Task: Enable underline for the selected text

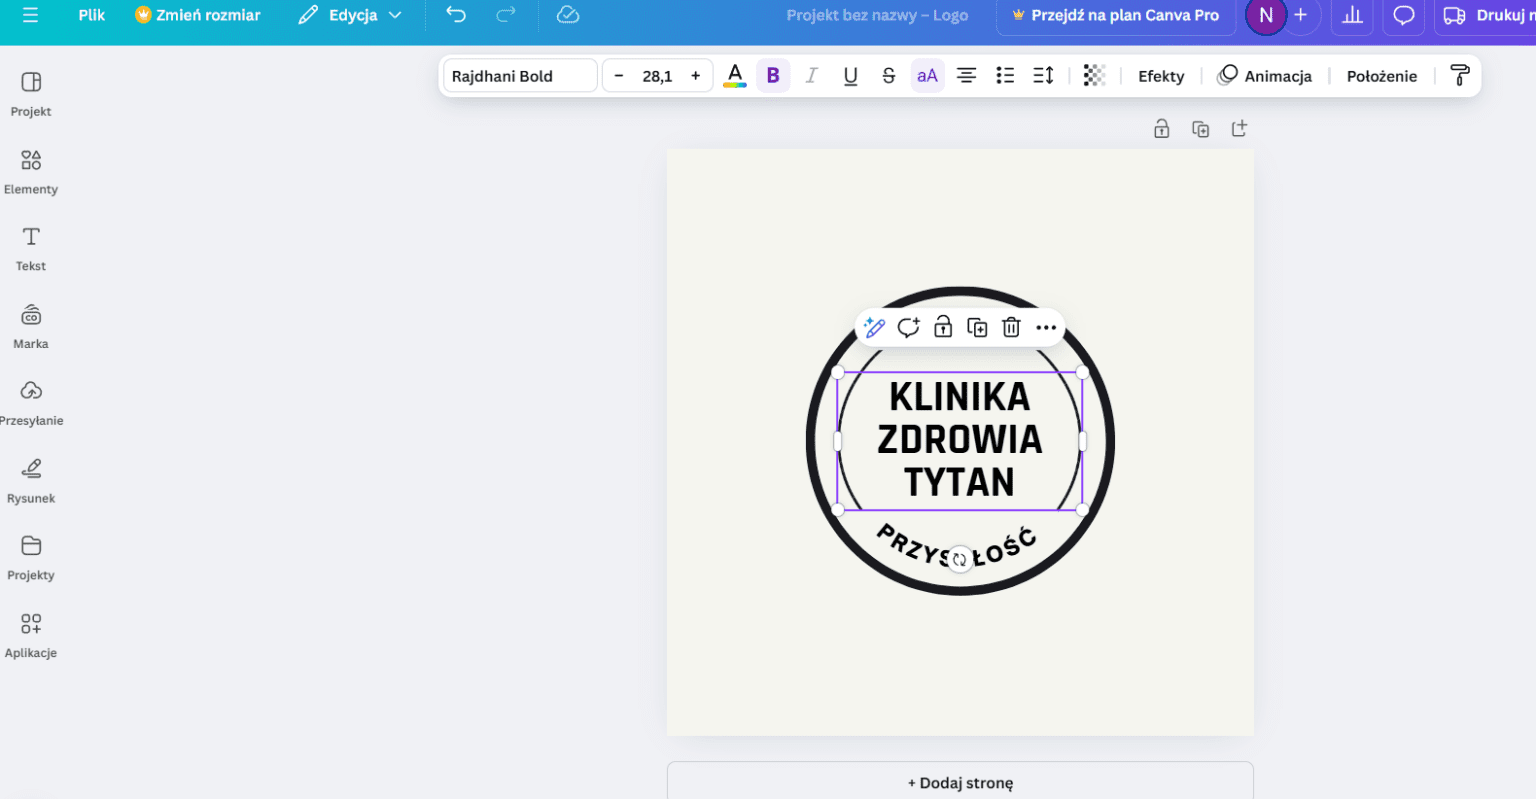Action: point(850,75)
